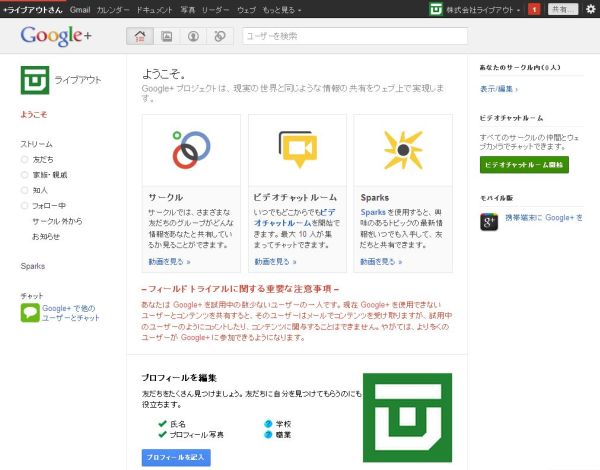This screenshot has width=600, height=470.
Task: Open the 株式会社ライフアウト account dropdown
Action: [483, 10]
